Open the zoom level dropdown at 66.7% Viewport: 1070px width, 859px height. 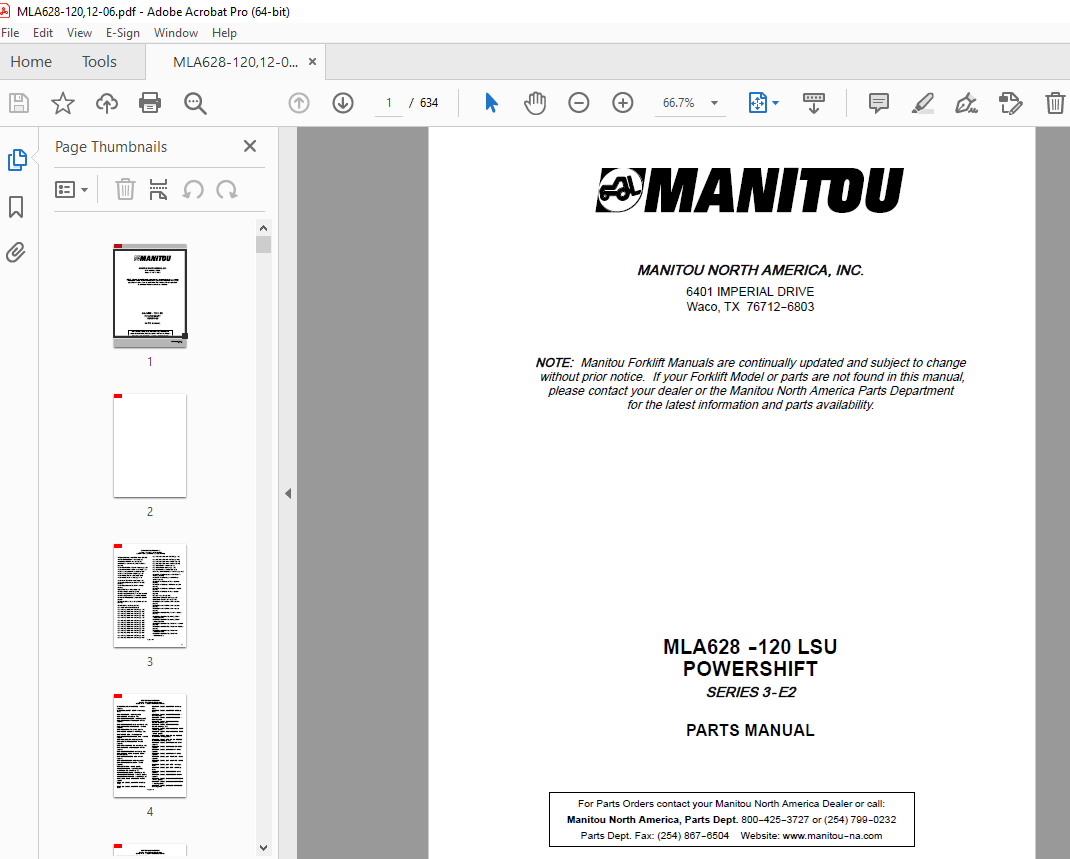[x=690, y=103]
